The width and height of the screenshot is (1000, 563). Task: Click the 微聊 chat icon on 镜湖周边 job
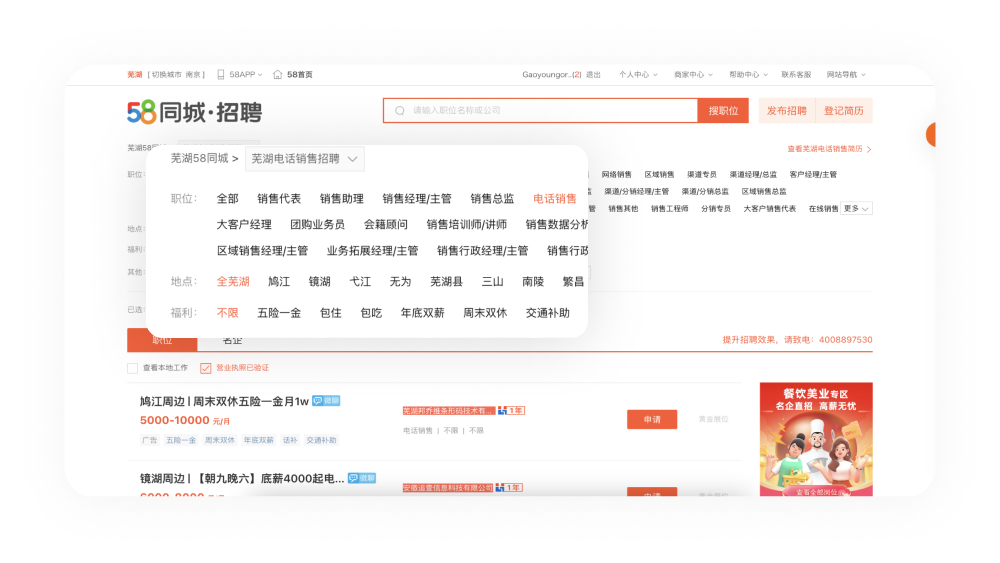click(x=361, y=478)
